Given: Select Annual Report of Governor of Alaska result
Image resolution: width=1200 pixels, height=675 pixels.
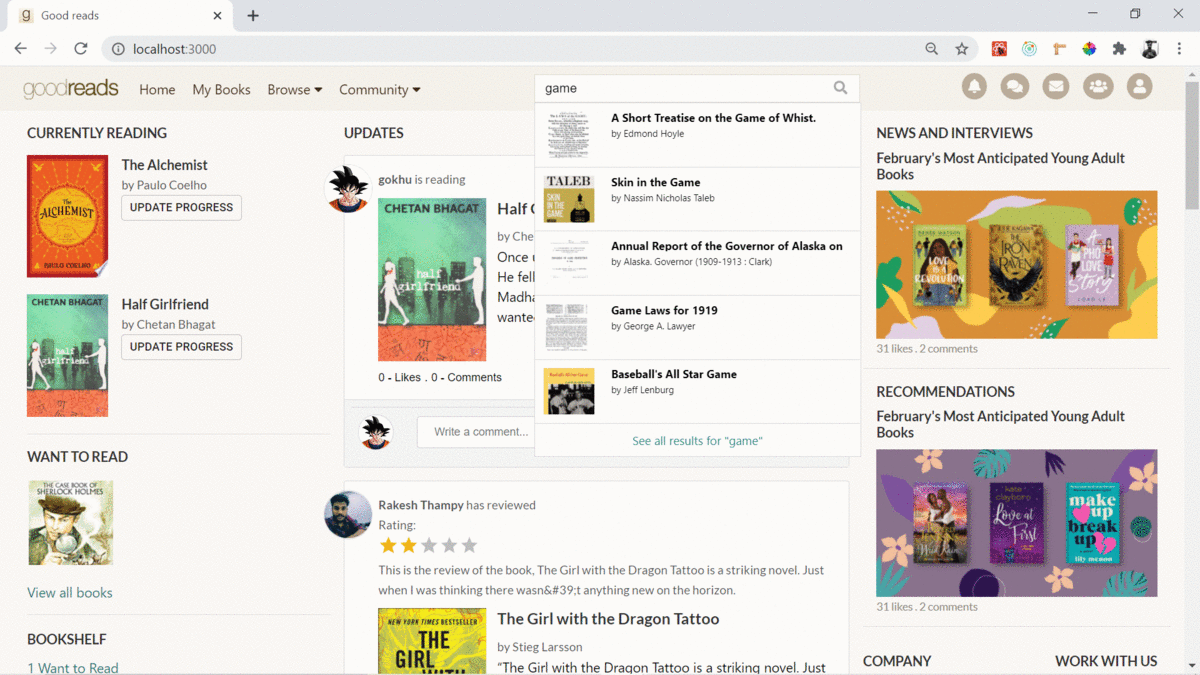Looking at the screenshot, I should pos(697,263).
